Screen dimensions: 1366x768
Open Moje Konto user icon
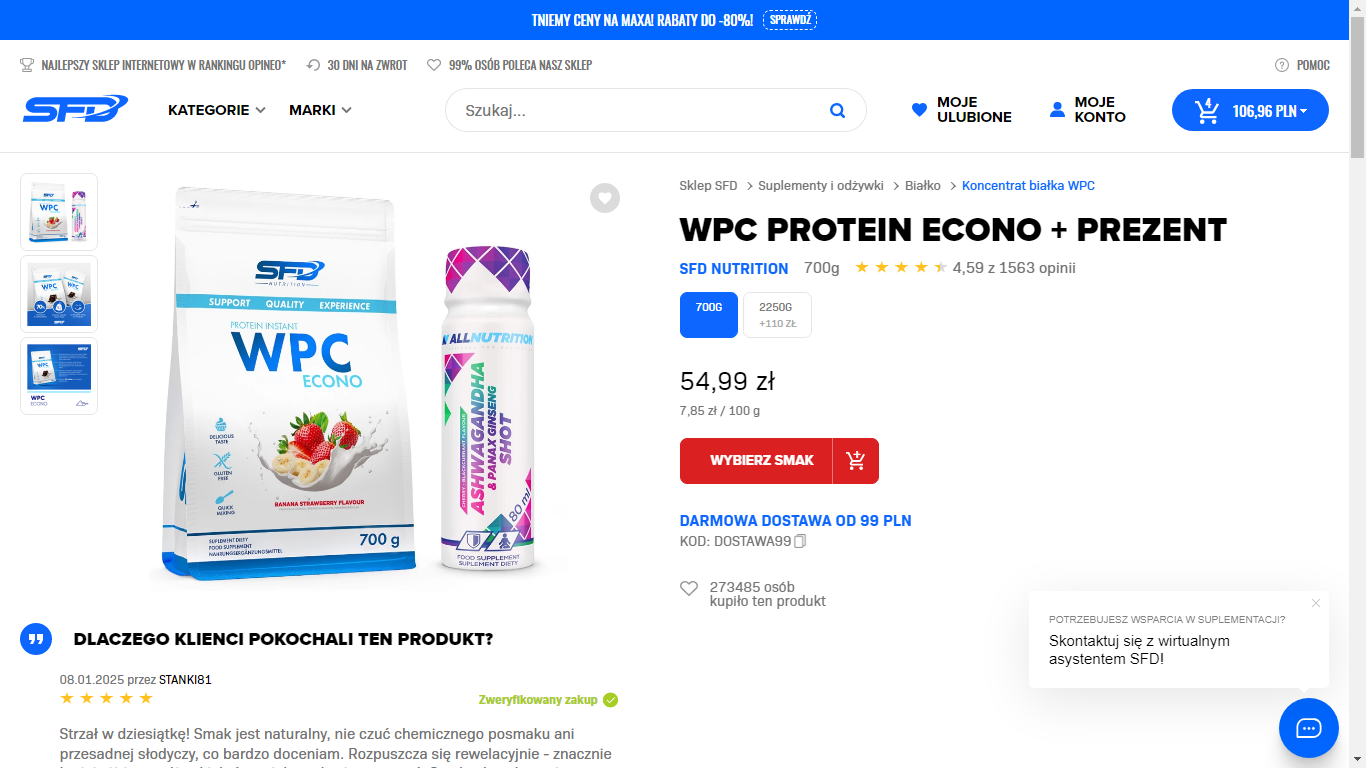1058,110
